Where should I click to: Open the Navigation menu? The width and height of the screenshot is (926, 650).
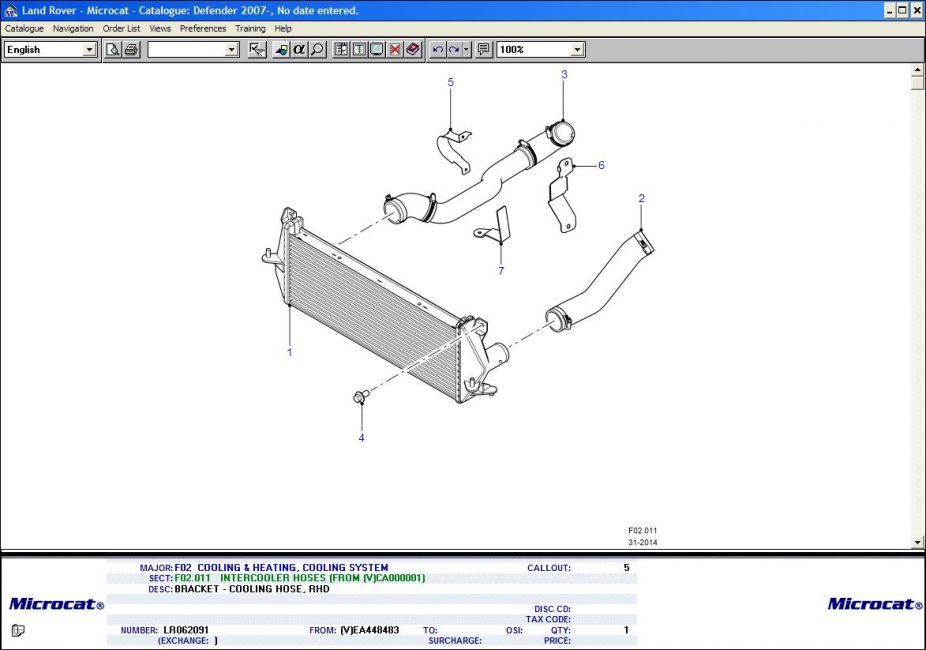[73, 28]
